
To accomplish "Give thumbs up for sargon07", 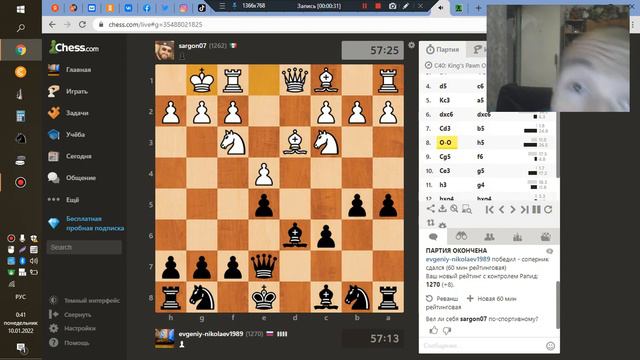I will click(433, 330).
